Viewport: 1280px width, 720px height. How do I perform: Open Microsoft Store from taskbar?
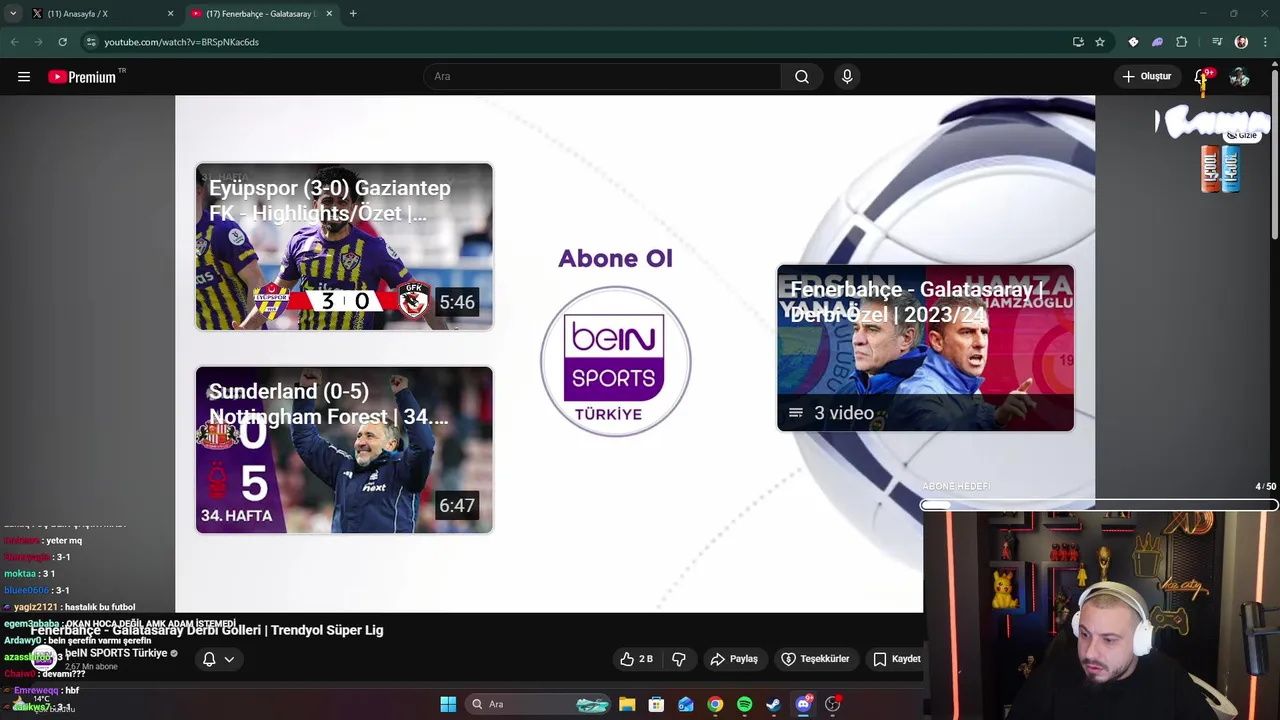point(656,704)
